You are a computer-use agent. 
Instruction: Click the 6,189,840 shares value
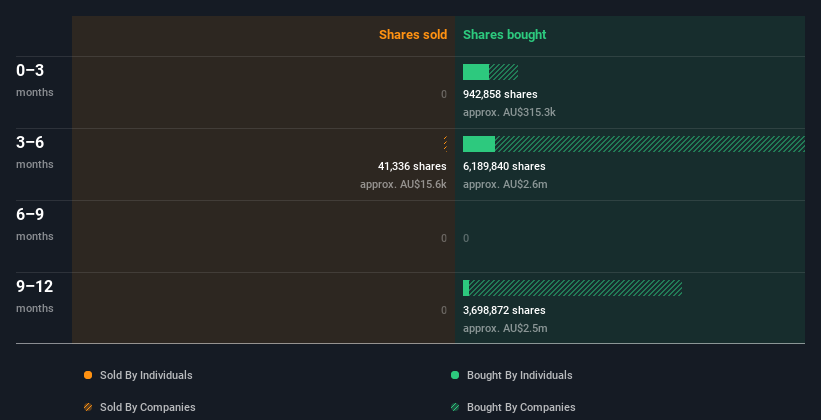point(504,166)
